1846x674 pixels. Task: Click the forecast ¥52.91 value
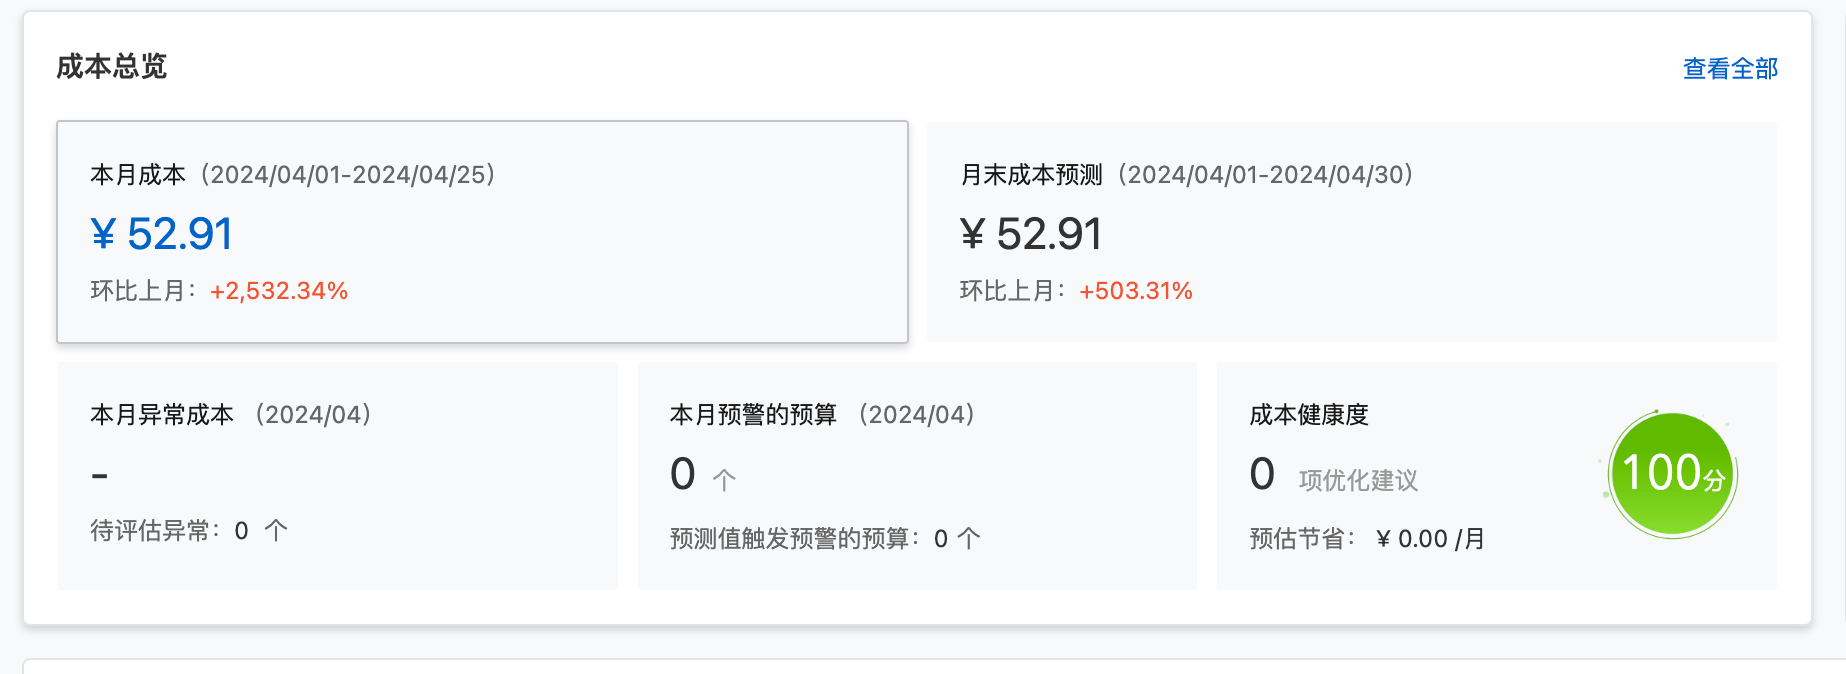[x=1031, y=233]
